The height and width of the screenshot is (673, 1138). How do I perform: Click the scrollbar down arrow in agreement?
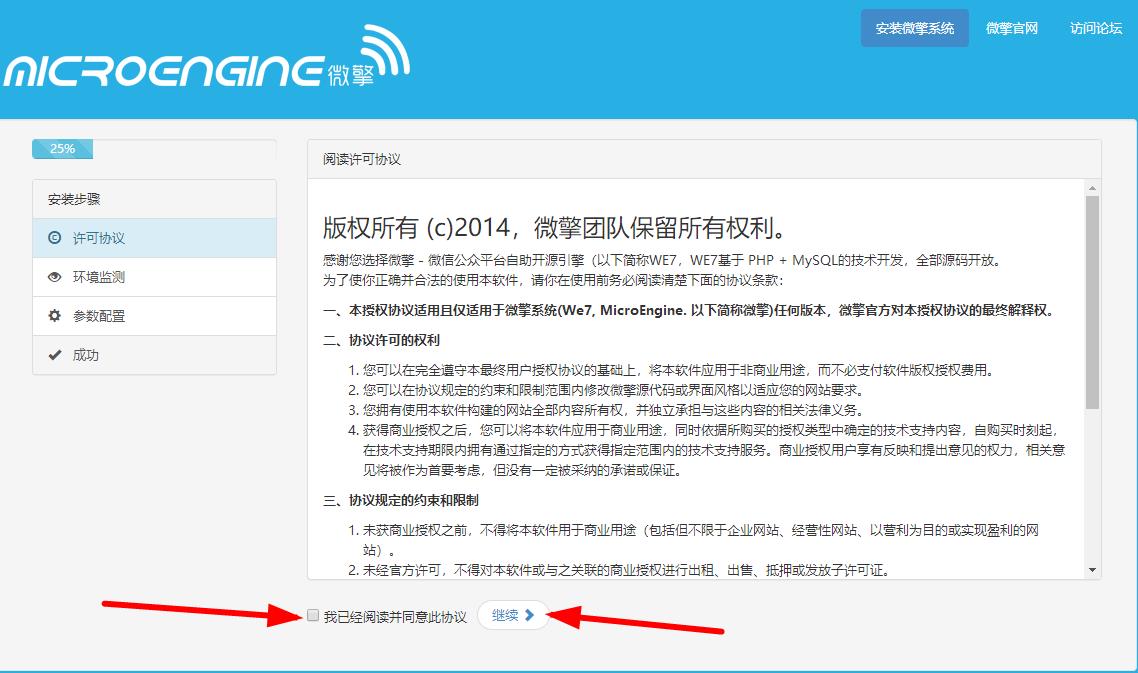click(x=1092, y=571)
